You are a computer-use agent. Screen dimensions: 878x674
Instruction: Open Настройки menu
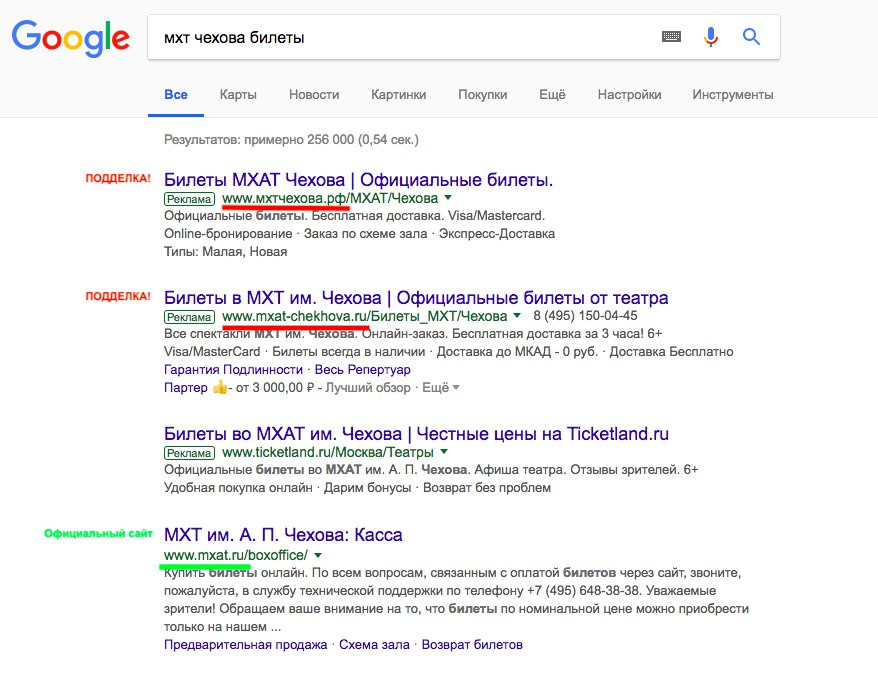coord(629,95)
